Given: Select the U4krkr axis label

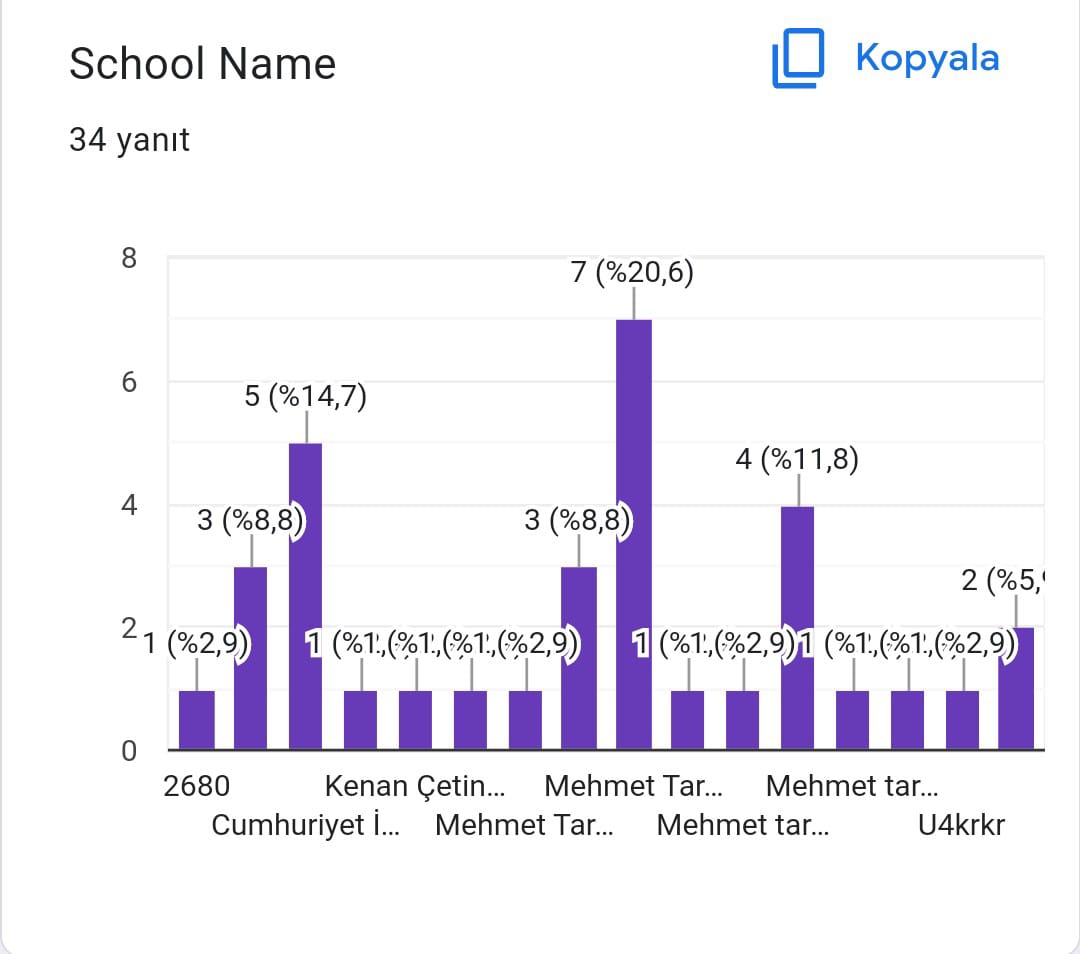Looking at the screenshot, I should (x=961, y=826).
